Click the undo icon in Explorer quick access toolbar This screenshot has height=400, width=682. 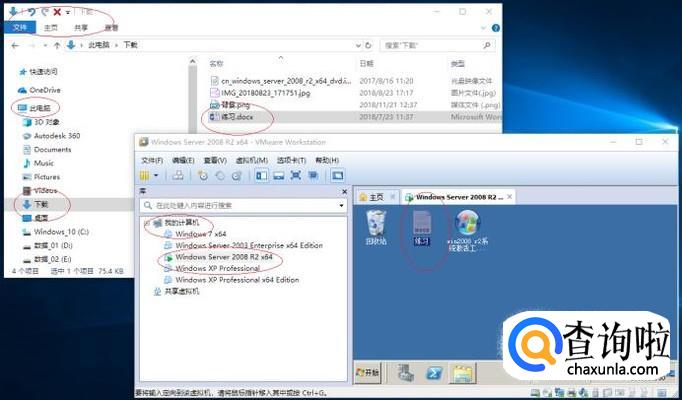[x=31, y=12]
